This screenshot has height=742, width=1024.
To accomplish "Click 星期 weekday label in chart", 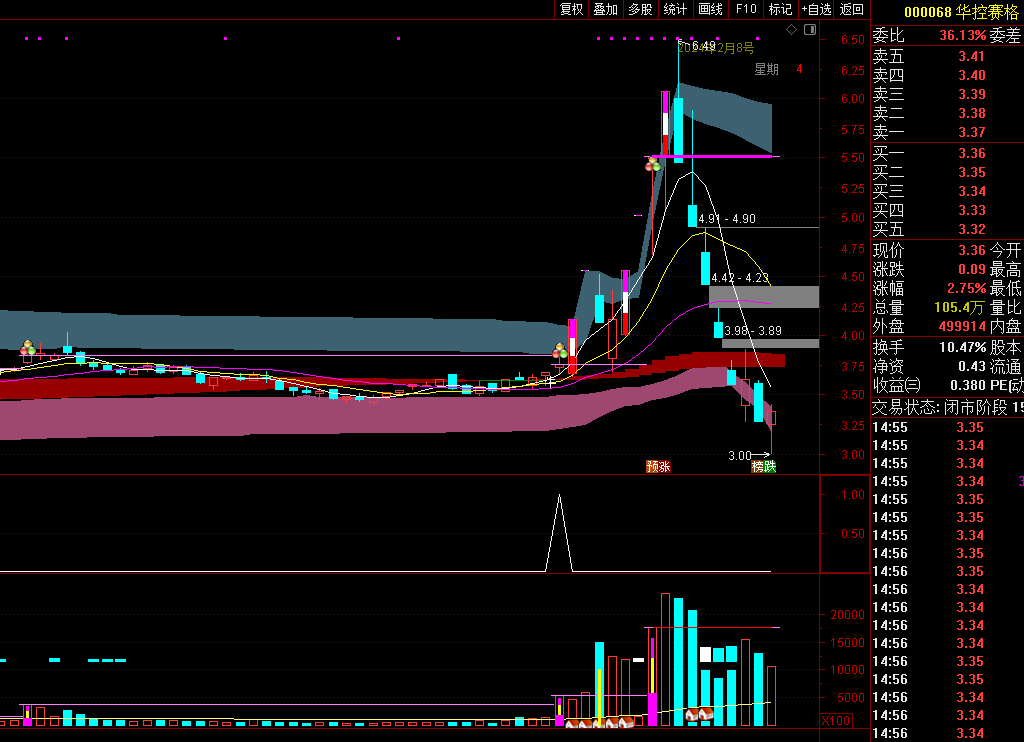I will (767, 69).
